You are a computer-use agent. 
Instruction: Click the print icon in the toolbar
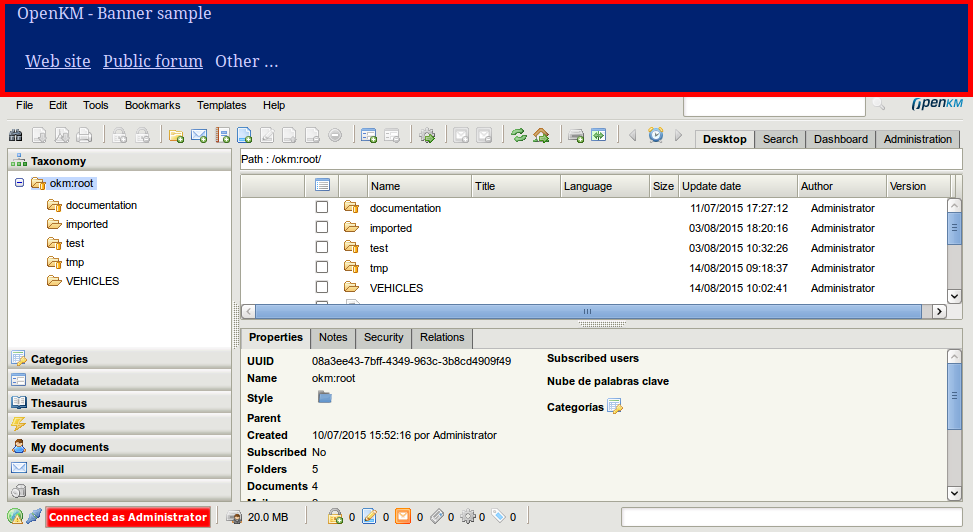(x=84, y=135)
